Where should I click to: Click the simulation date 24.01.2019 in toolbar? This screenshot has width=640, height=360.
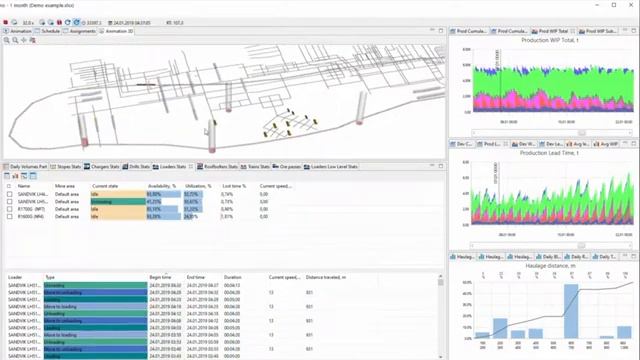point(129,23)
